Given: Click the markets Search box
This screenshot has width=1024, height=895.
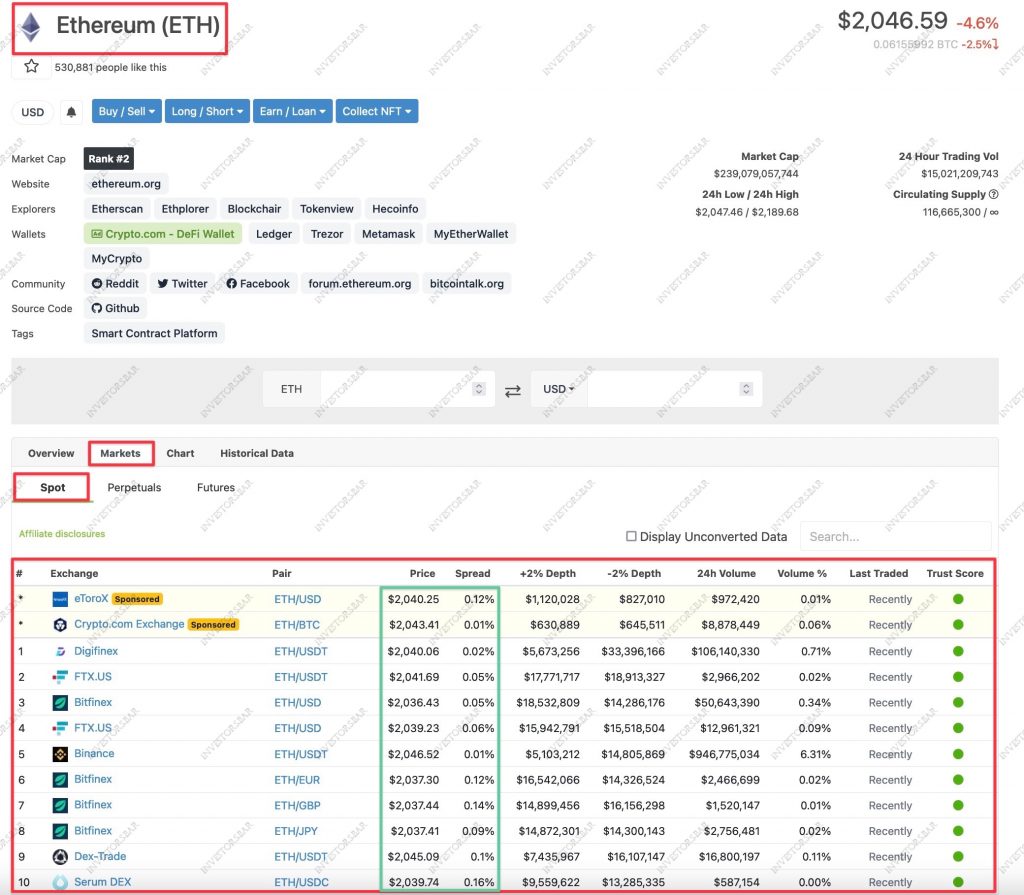Looking at the screenshot, I should [x=895, y=536].
